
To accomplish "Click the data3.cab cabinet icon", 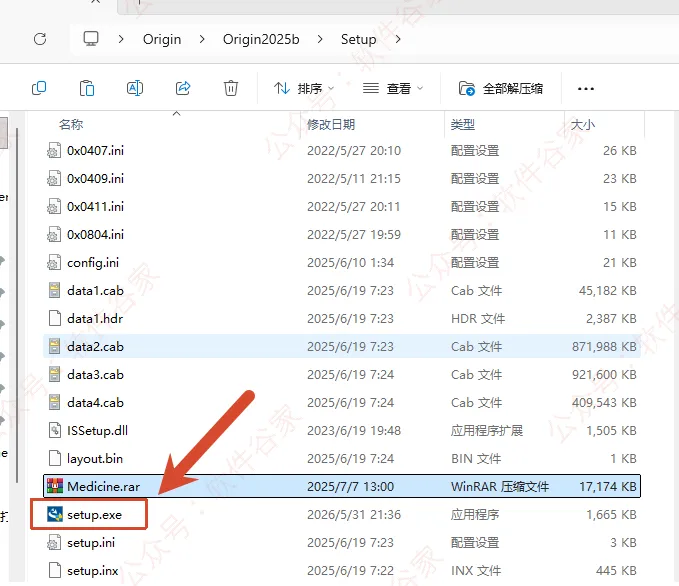I will [x=55, y=375].
